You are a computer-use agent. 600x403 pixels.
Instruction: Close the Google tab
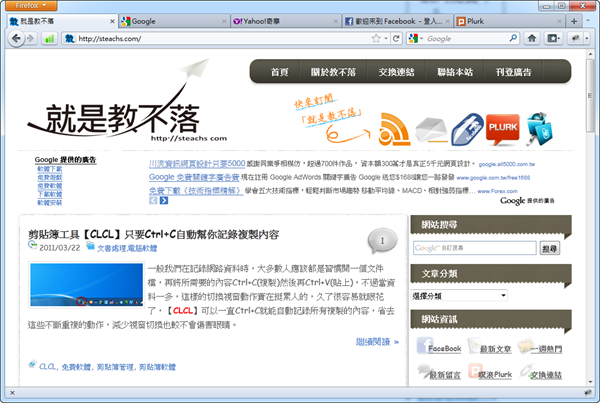(x=224, y=21)
